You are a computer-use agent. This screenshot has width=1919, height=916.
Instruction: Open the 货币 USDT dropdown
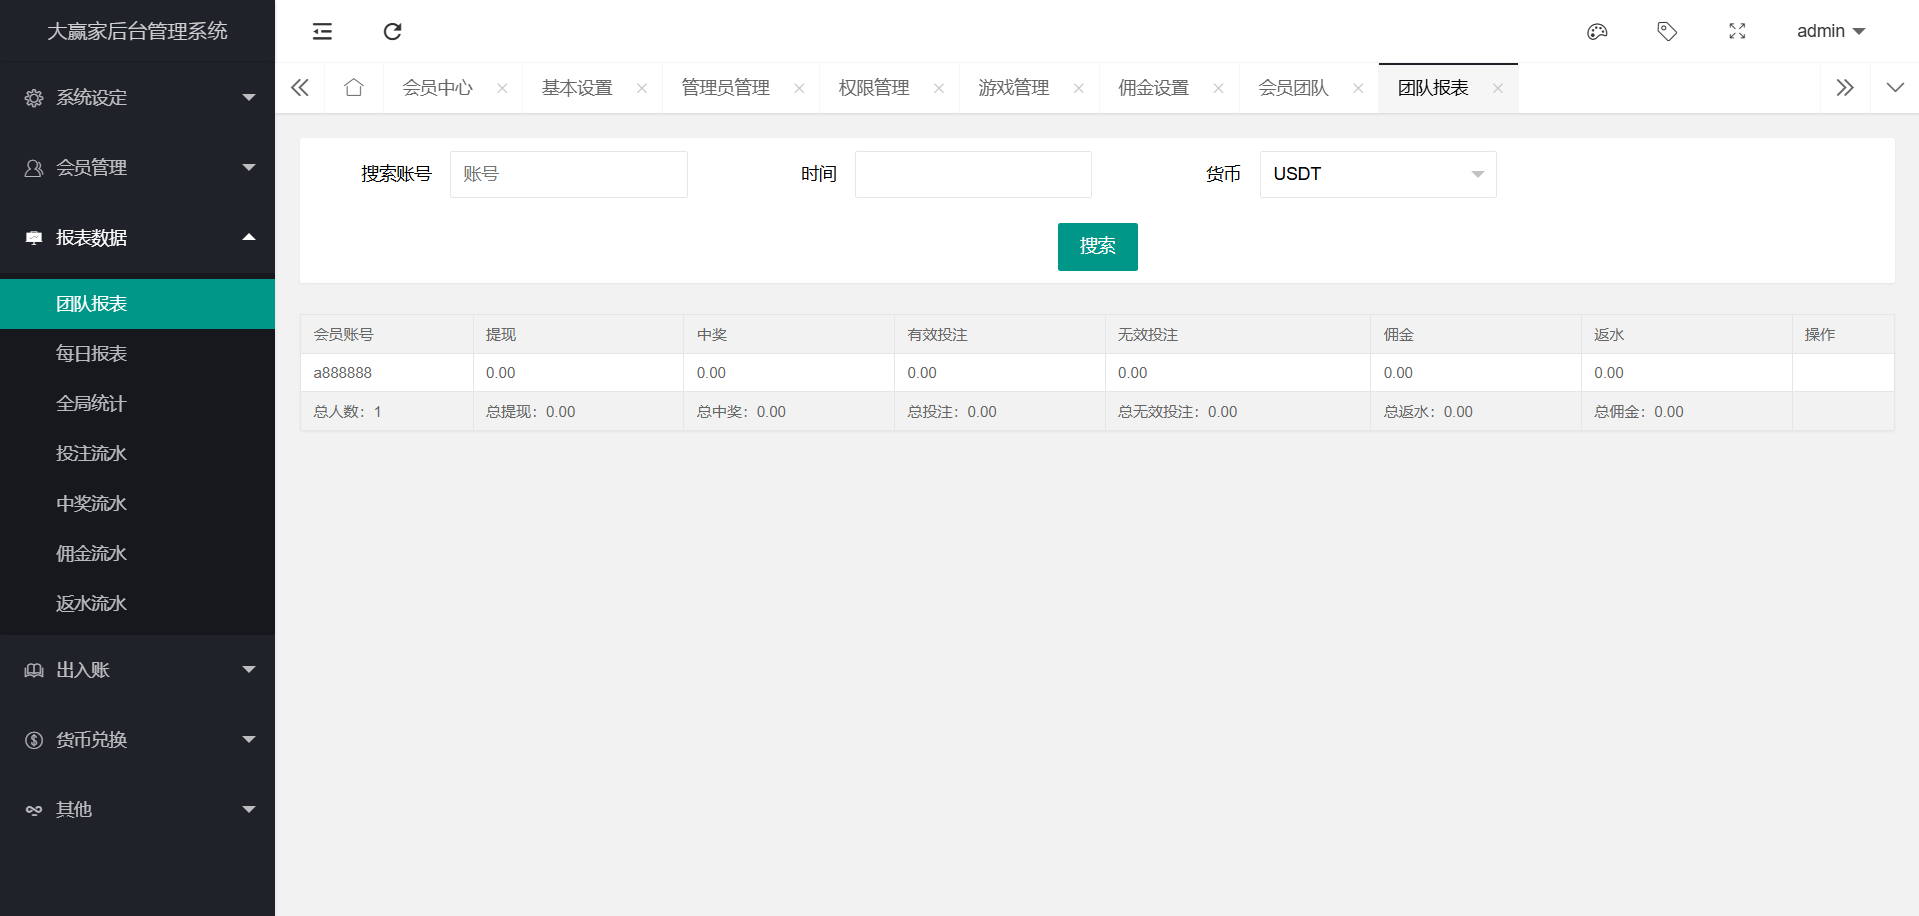[x=1377, y=174]
